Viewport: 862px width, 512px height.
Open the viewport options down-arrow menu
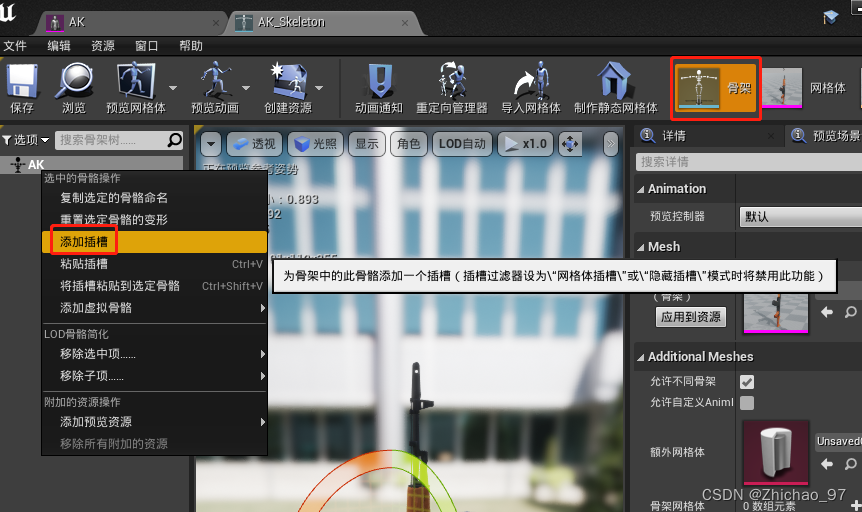click(x=211, y=144)
